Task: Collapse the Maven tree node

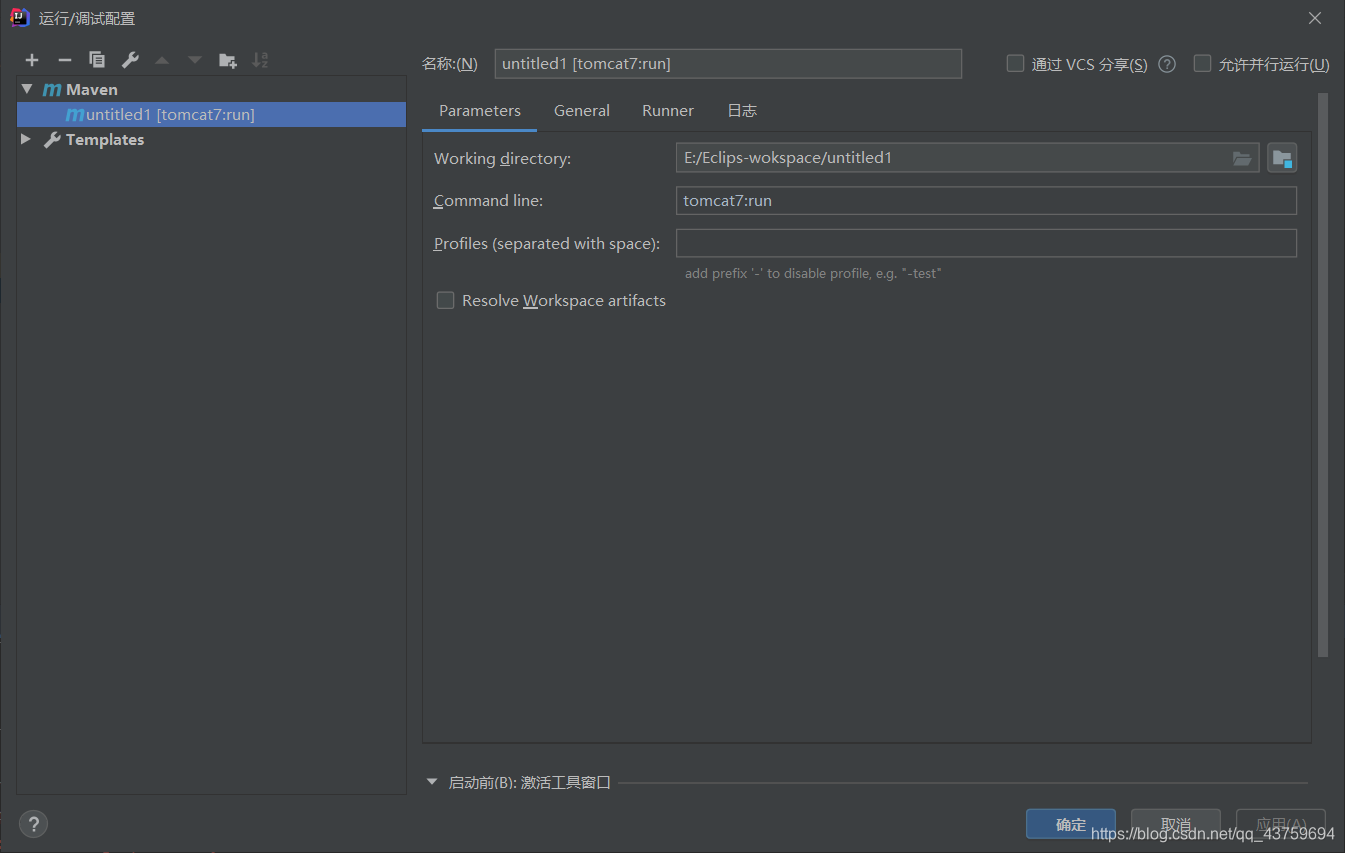Action: click(x=27, y=89)
